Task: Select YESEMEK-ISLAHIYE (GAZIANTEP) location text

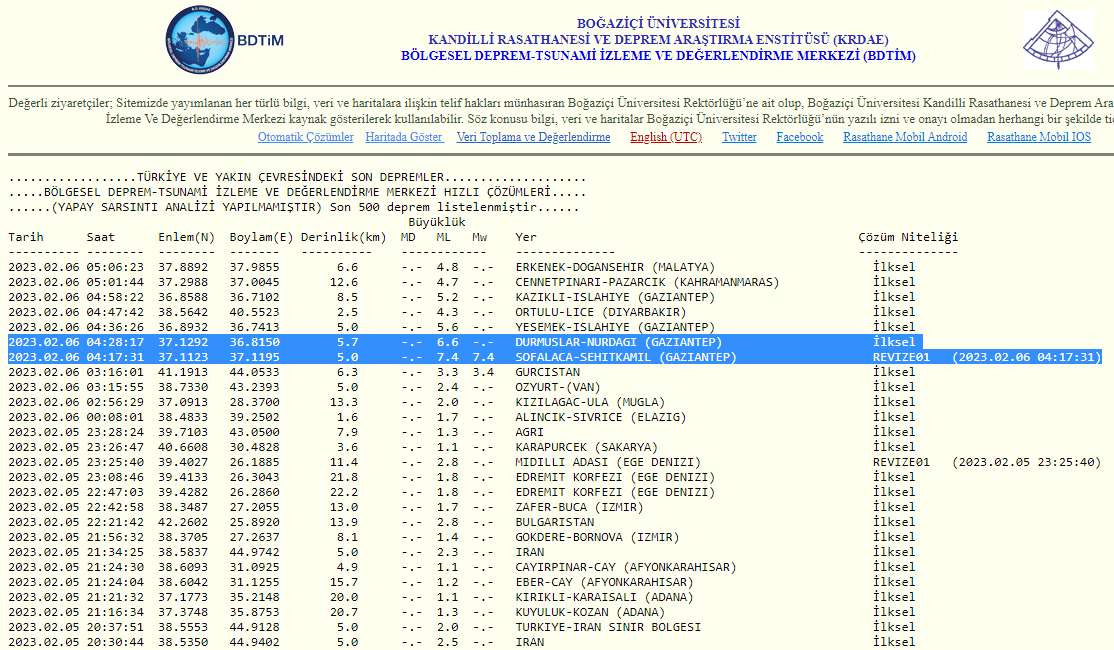Action: [x=615, y=327]
